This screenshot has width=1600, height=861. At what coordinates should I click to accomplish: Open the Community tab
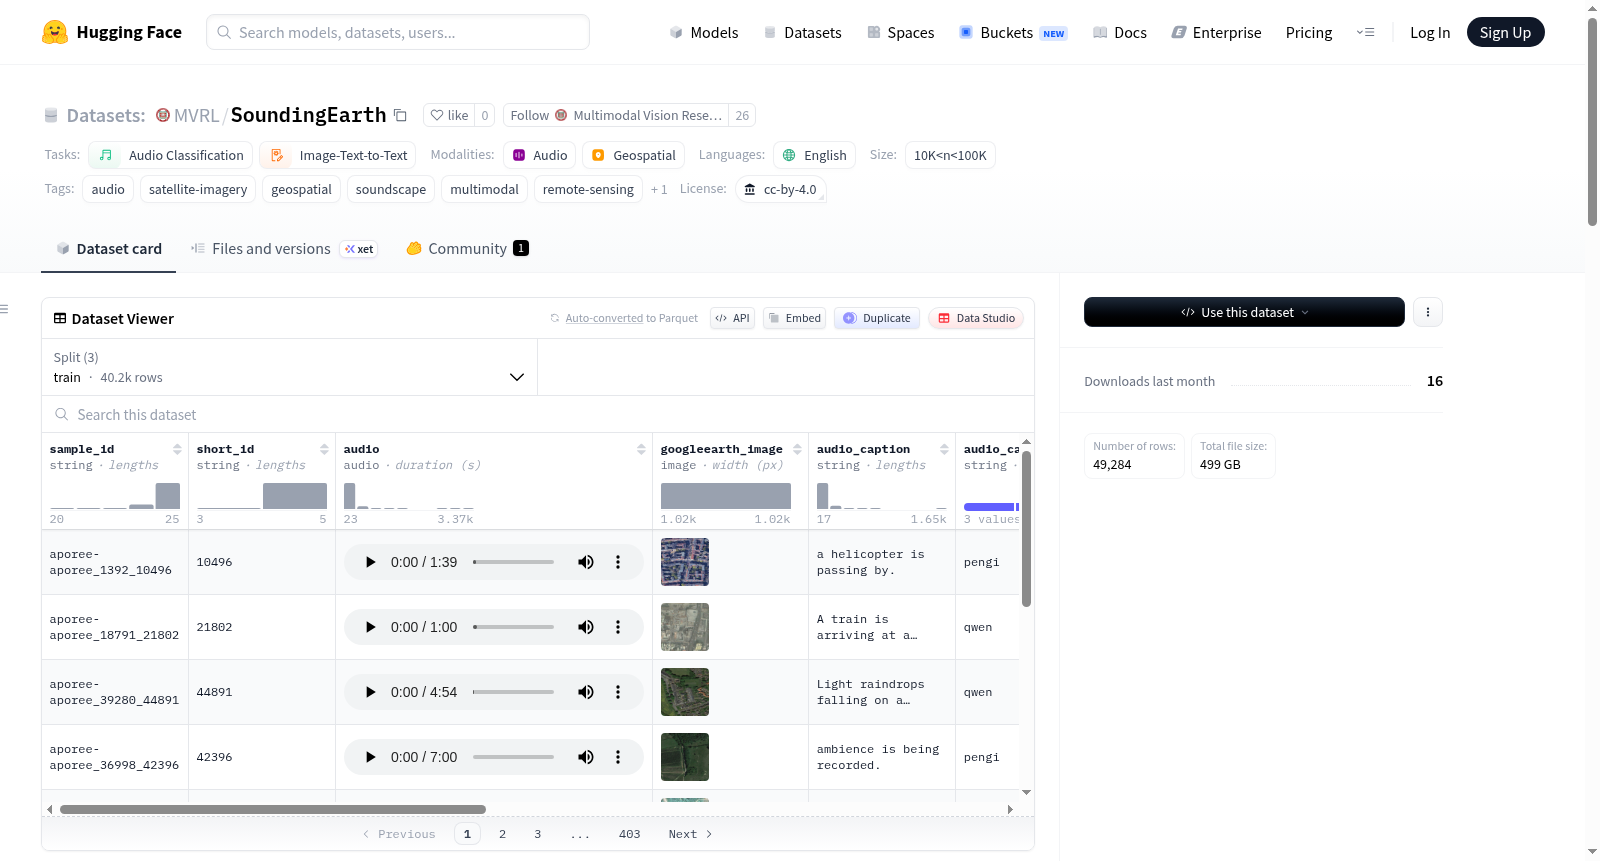click(x=467, y=249)
